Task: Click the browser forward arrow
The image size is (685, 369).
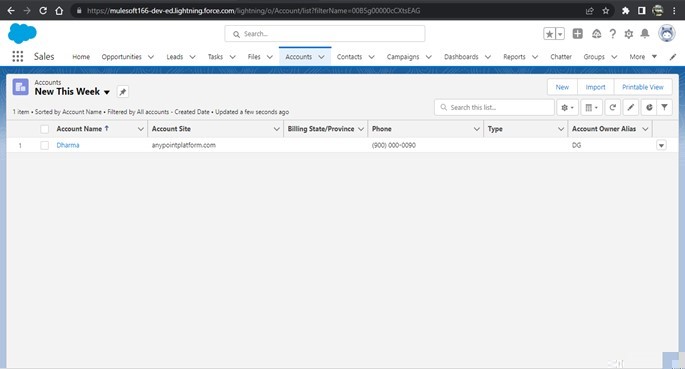Action: click(27, 10)
